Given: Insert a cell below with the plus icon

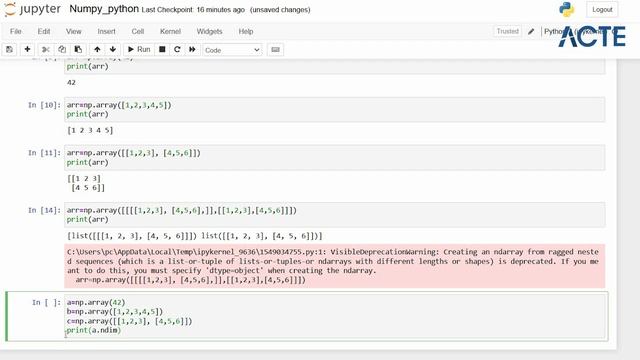Looking at the screenshot, I should coord(27,49).
